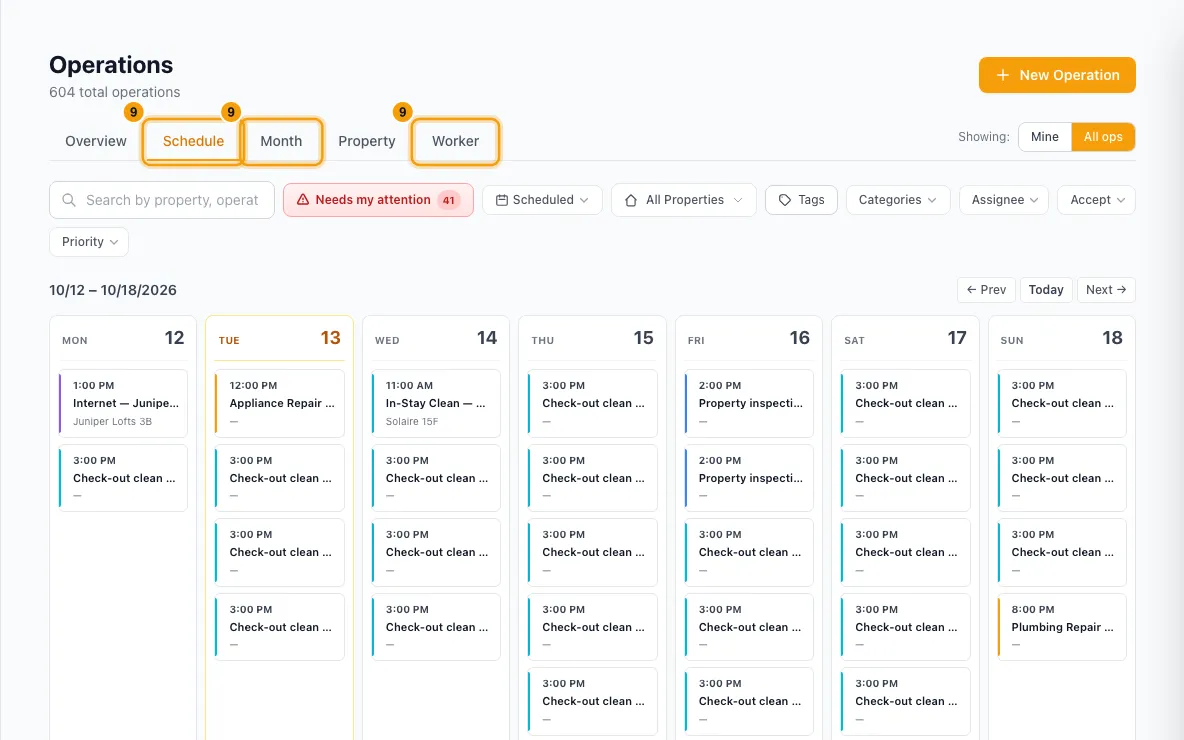
Task: Open the Property tab
Action: pyautogui.click(x=367, y=141)
